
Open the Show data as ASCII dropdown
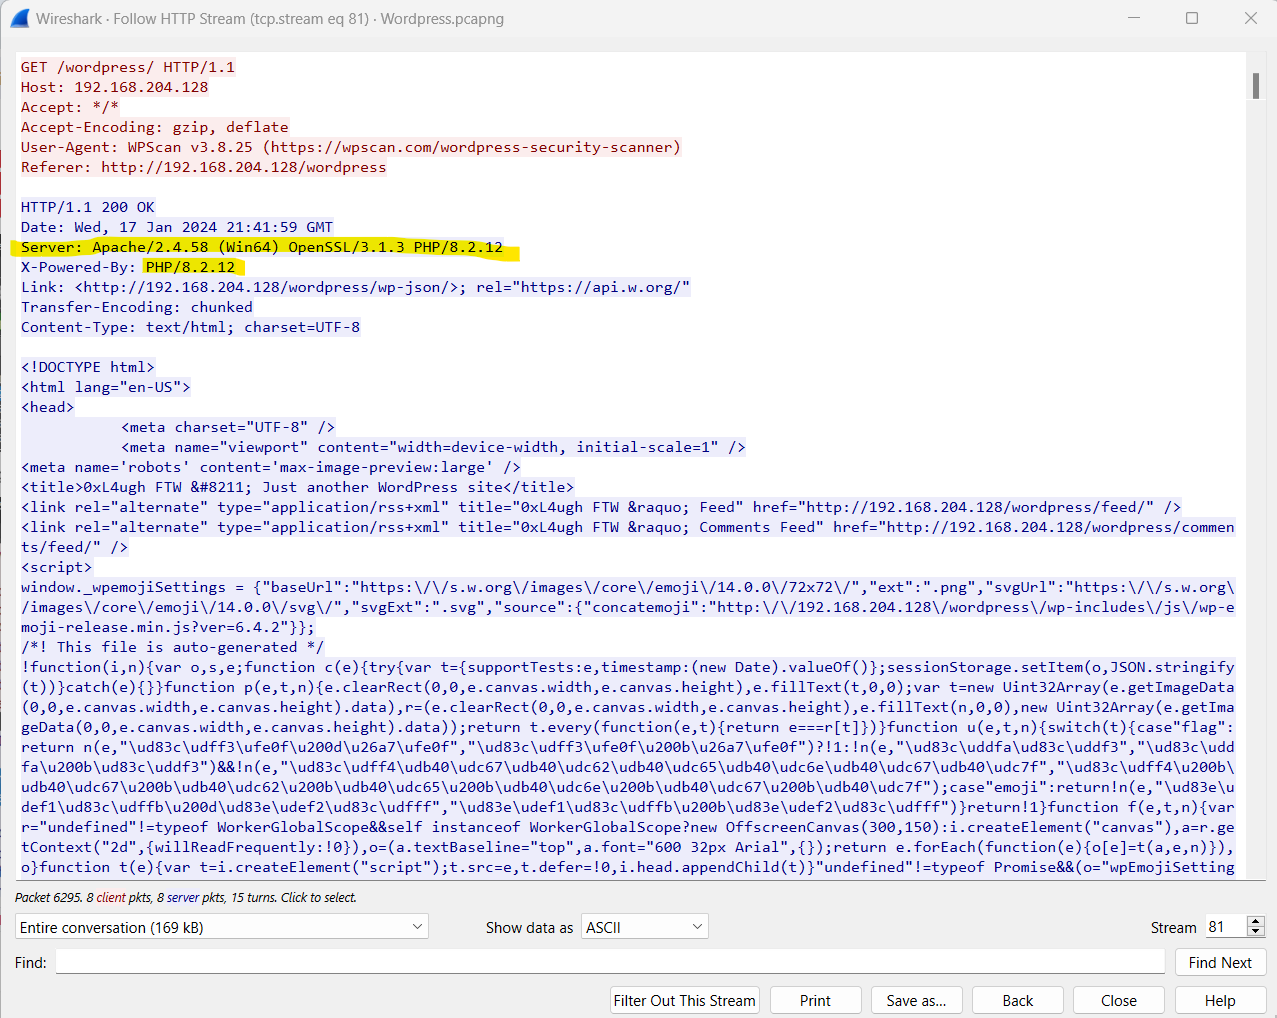click(645, 927)
